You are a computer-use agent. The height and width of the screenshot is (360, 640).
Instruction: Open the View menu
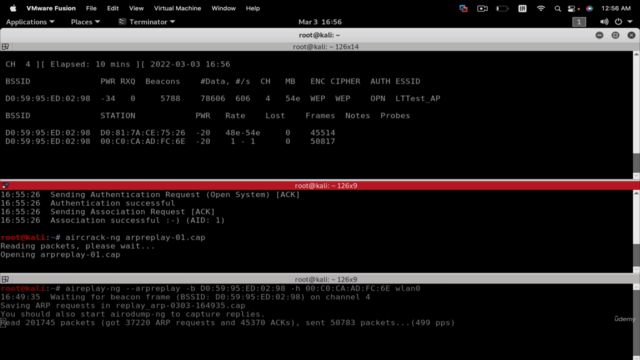(x=136, y=8)
